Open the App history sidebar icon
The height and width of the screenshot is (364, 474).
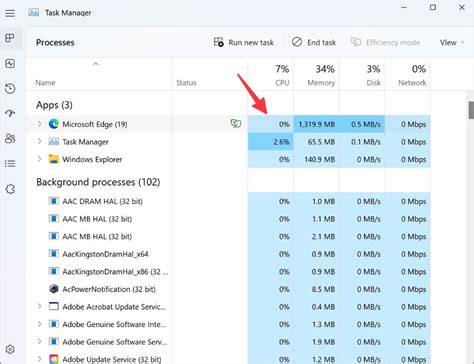(x=10, y=88)
